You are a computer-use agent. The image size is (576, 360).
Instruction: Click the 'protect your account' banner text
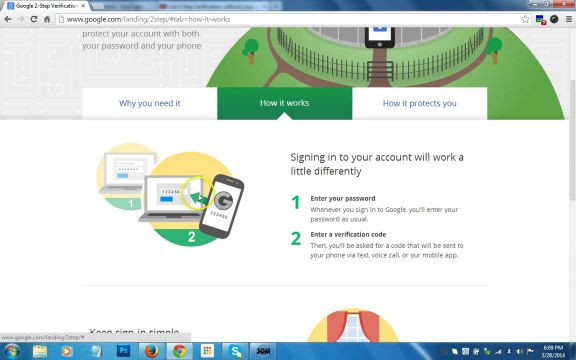[142, 40]
